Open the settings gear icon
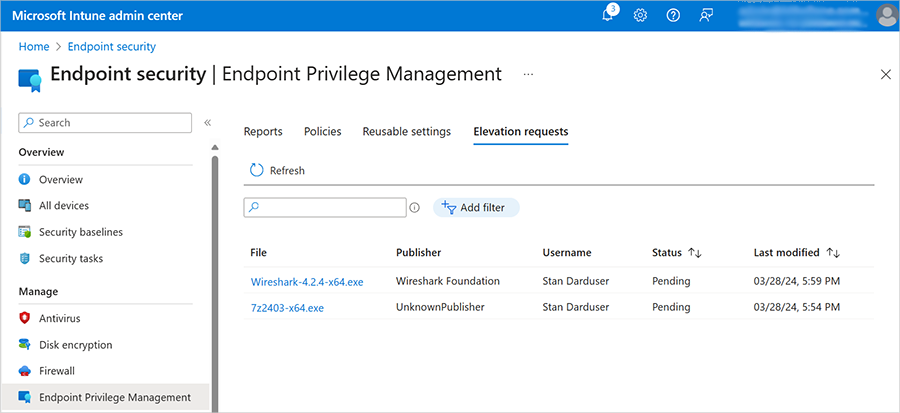900x413 pixels. pyautogui.click(x=640, y=15)
